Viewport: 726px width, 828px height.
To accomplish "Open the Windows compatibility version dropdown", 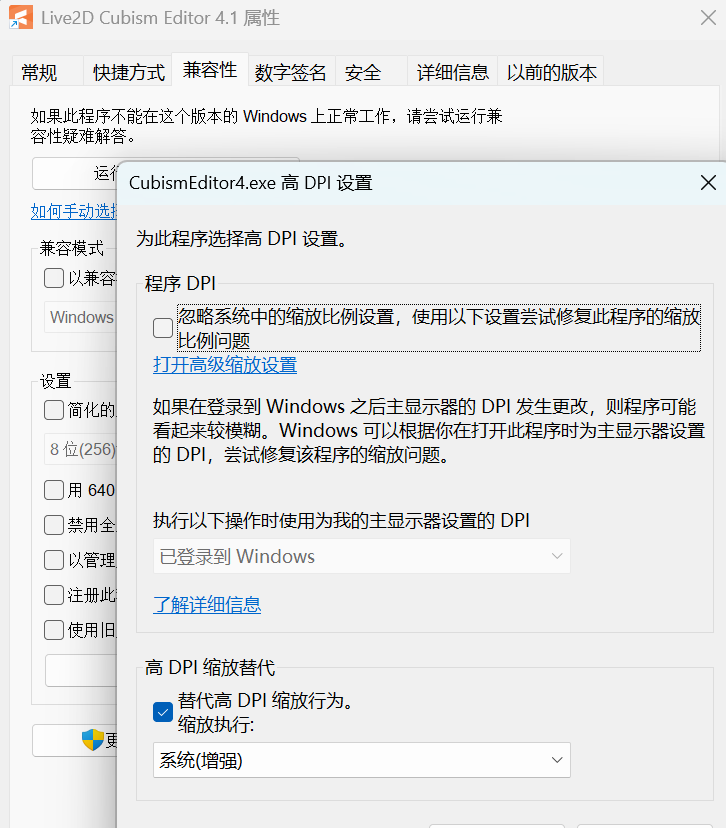I will point(80,317).
